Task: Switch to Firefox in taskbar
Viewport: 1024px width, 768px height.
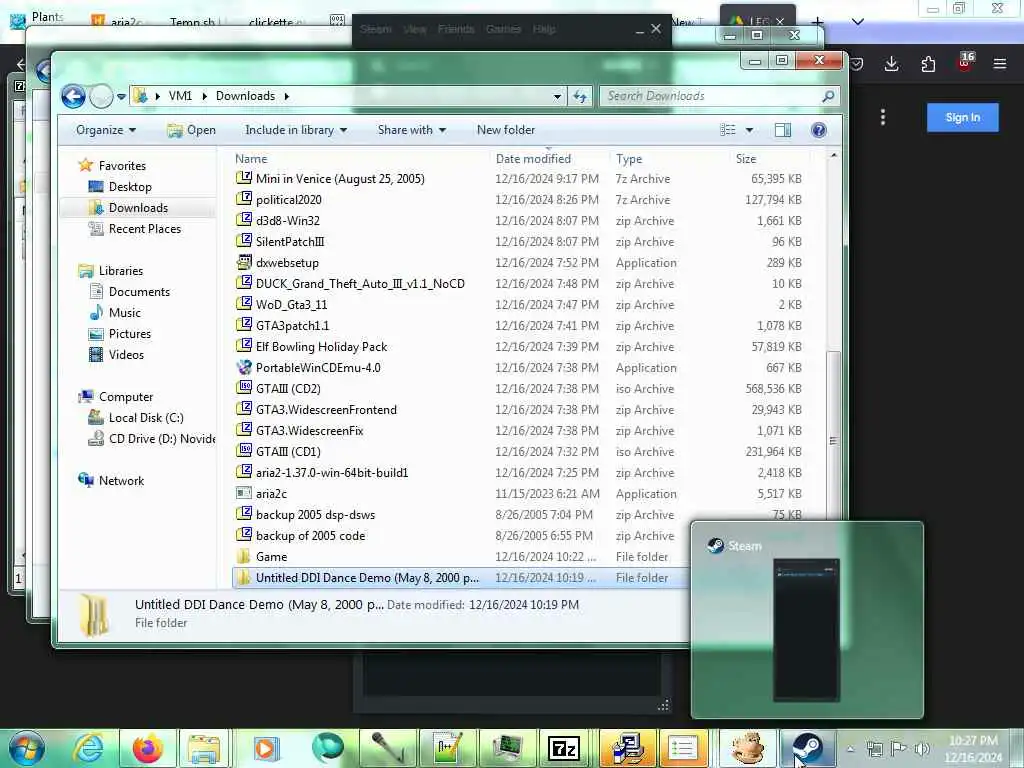Action: point(148,748)
